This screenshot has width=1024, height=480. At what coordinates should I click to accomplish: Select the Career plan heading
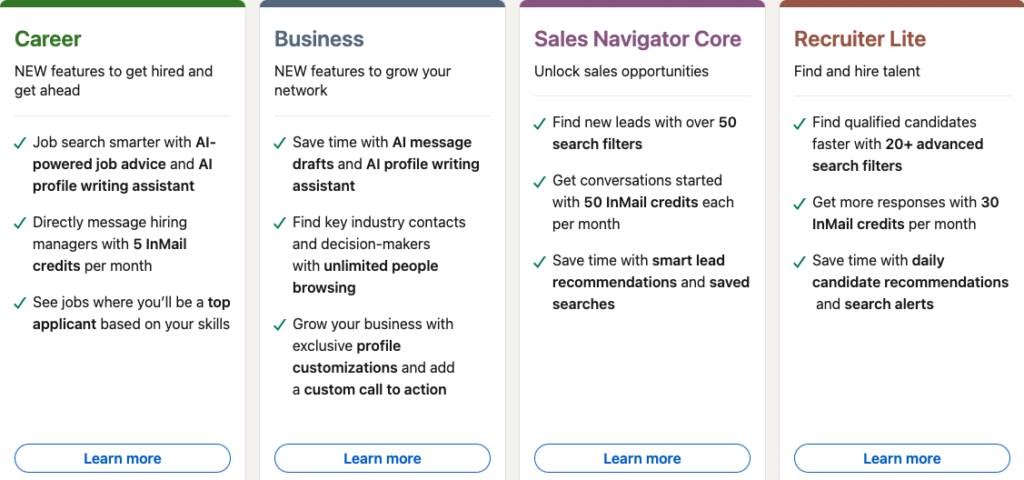pyautogui.click(x=48, y=39)
